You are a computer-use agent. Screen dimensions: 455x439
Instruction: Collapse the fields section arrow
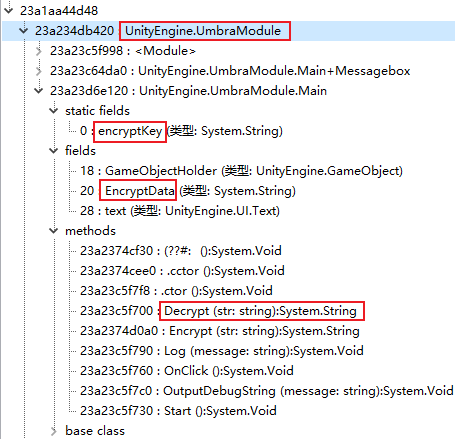tap(54, 150)
